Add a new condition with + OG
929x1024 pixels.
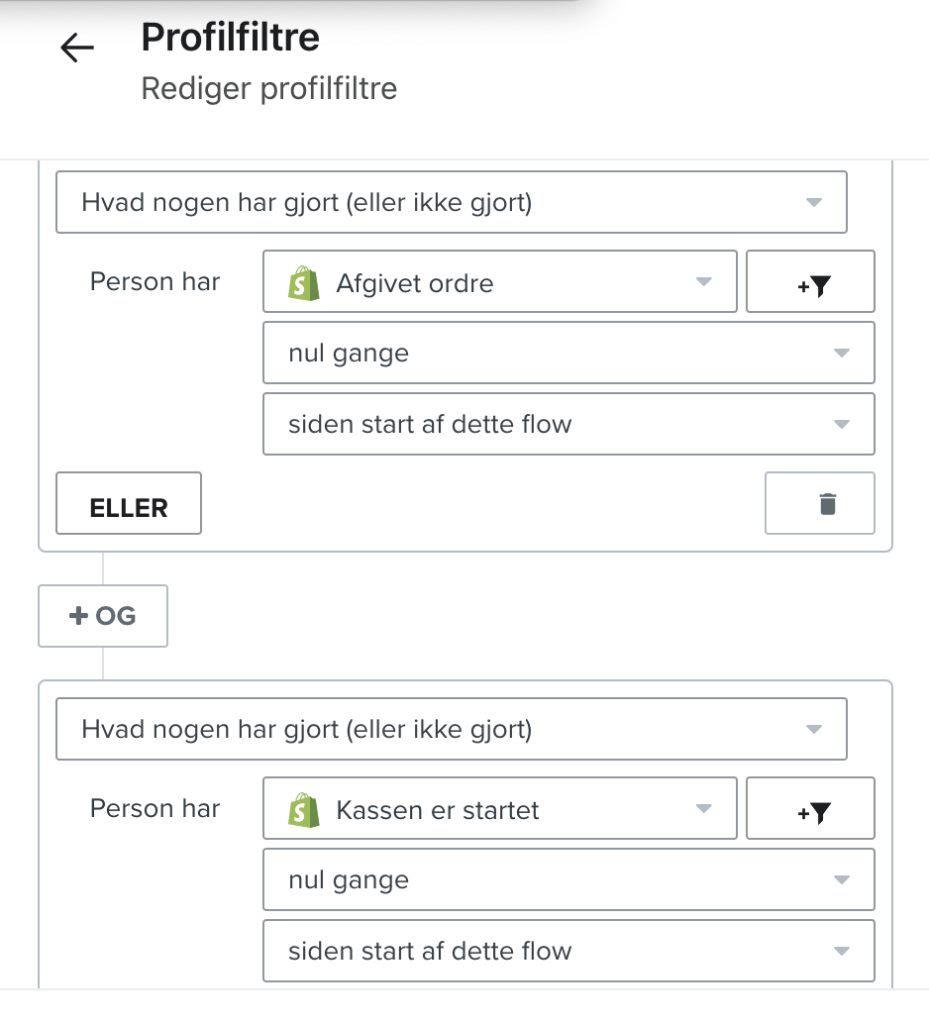[x=103, y=616]
